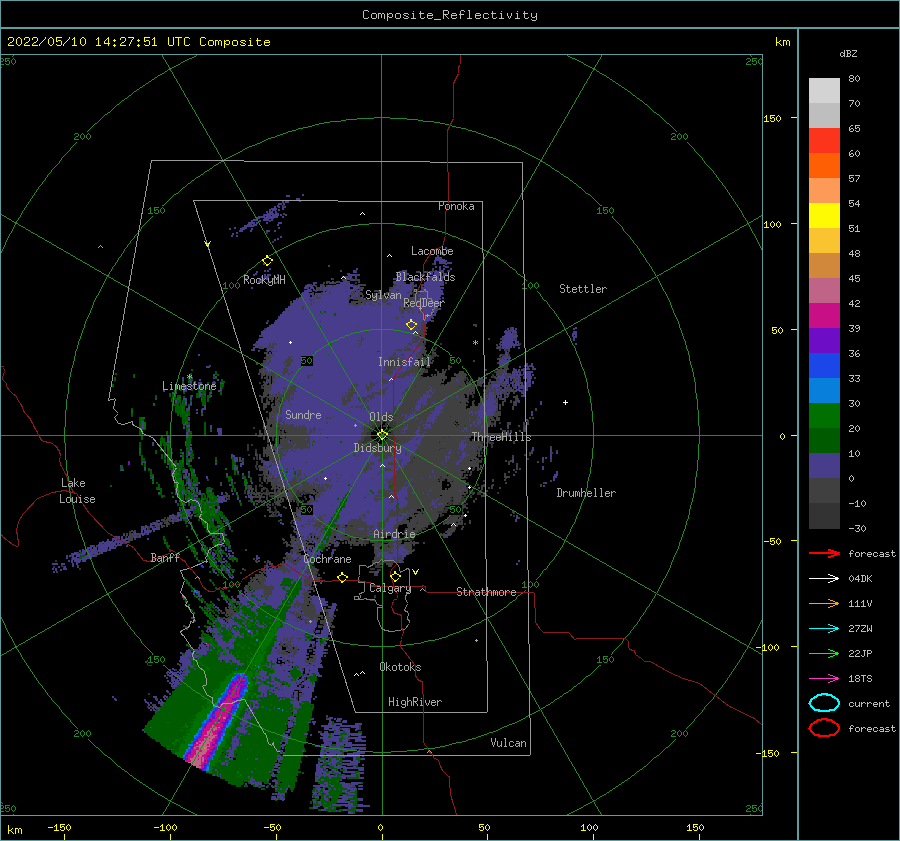Click the cyan 27ZW arrow icon
This screenshot has height=841, width=900.
point(824,629)
